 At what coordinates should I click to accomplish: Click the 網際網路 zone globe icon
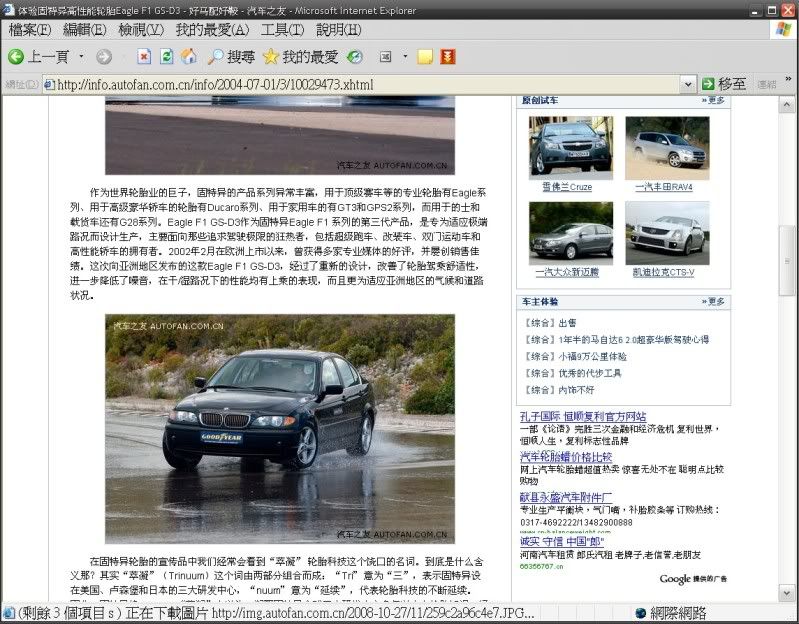tap(641, 613)
